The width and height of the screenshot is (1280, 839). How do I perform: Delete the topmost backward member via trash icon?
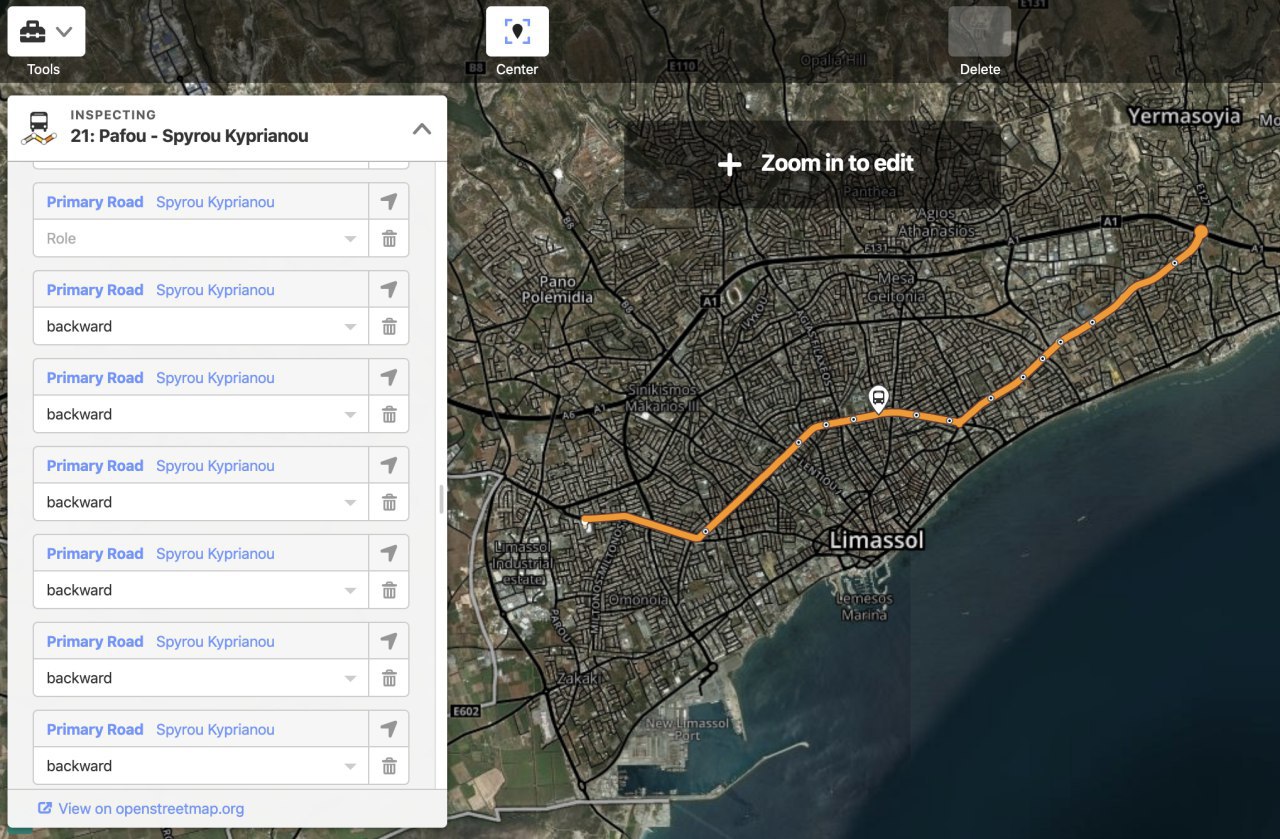pyautogui.click(x=389, y=327)
